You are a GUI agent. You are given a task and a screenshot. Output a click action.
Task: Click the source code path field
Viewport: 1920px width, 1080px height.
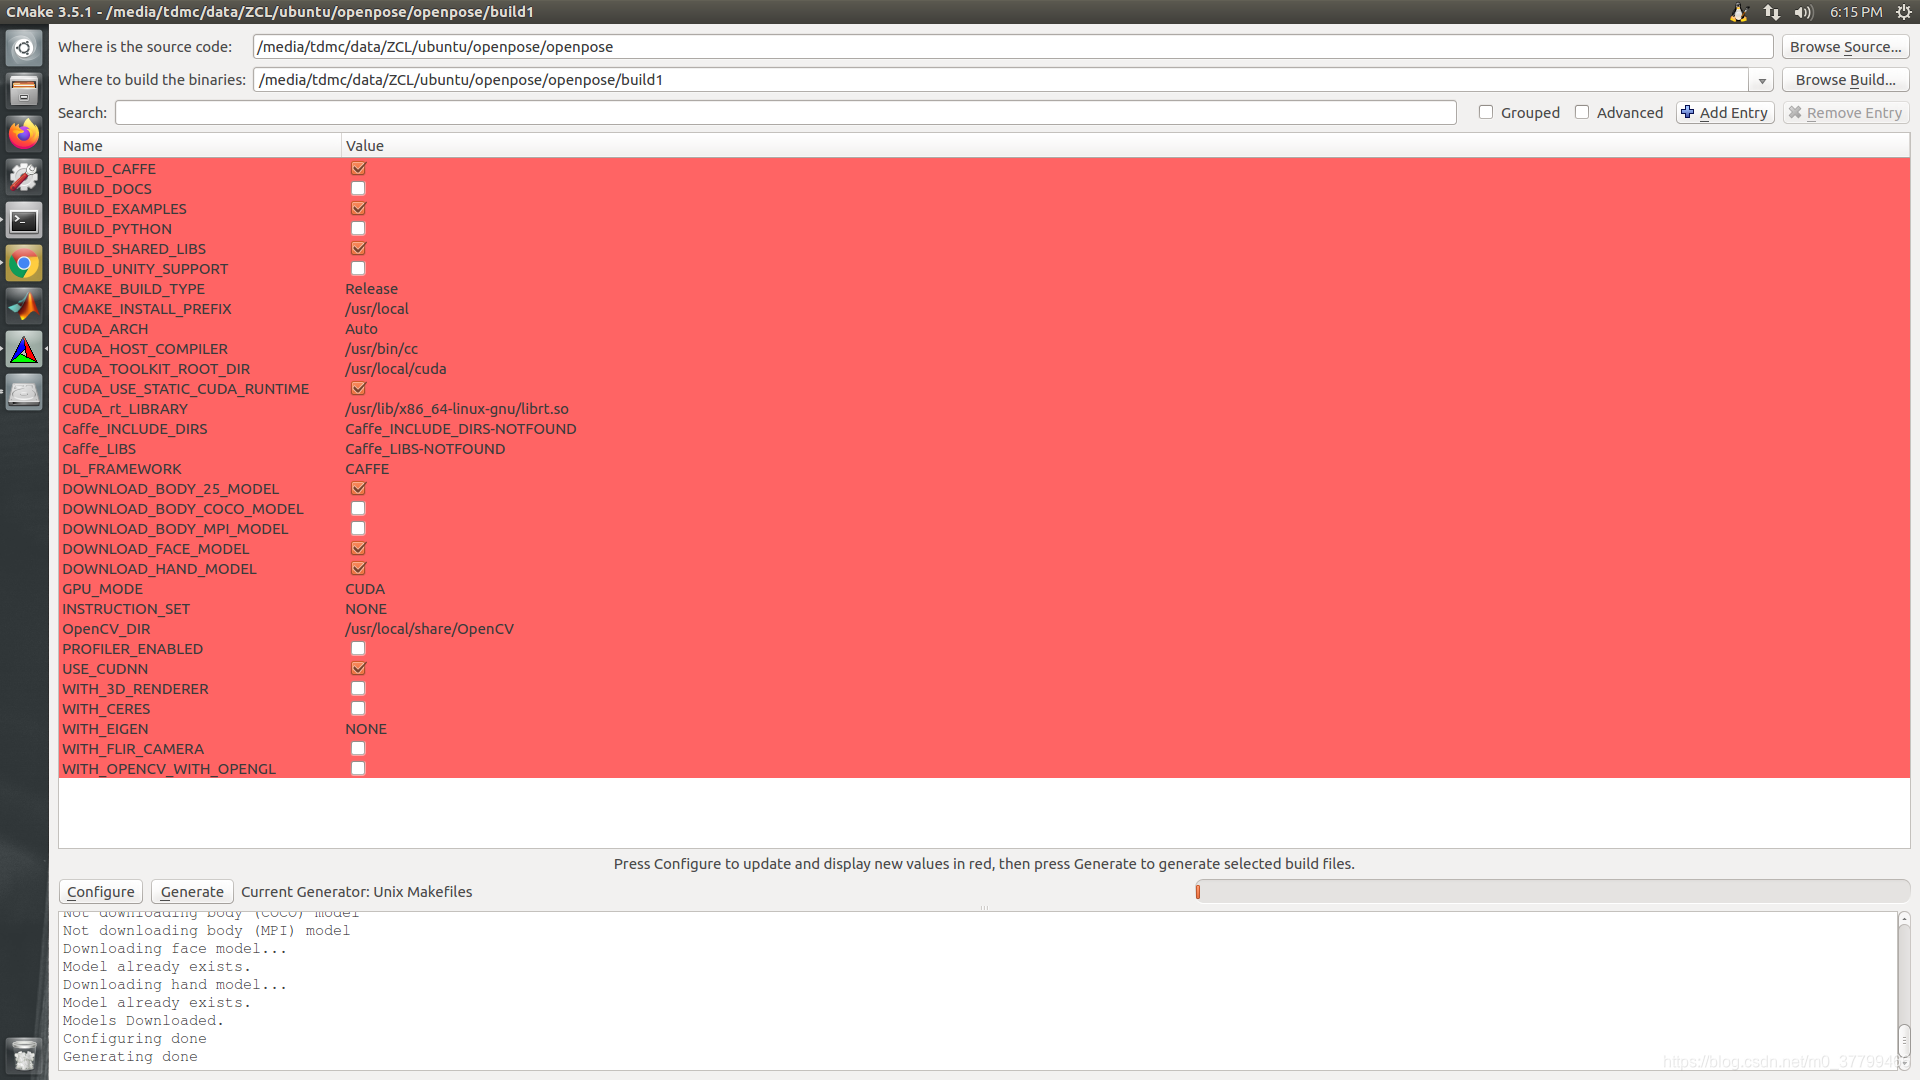(x=1013, y=47)
